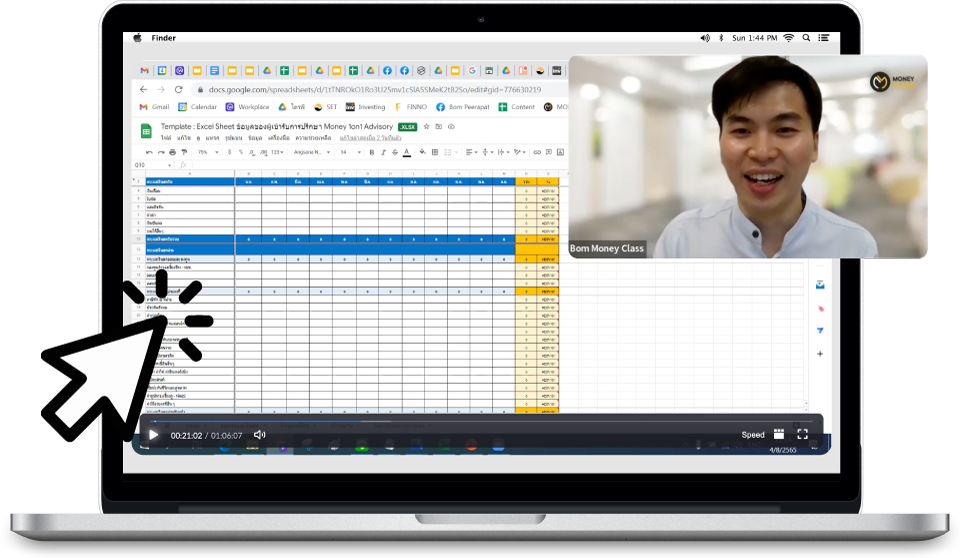The image size is (960, 558).
Task: Open the Gmail bookmark
Action: tap(156, 107)
